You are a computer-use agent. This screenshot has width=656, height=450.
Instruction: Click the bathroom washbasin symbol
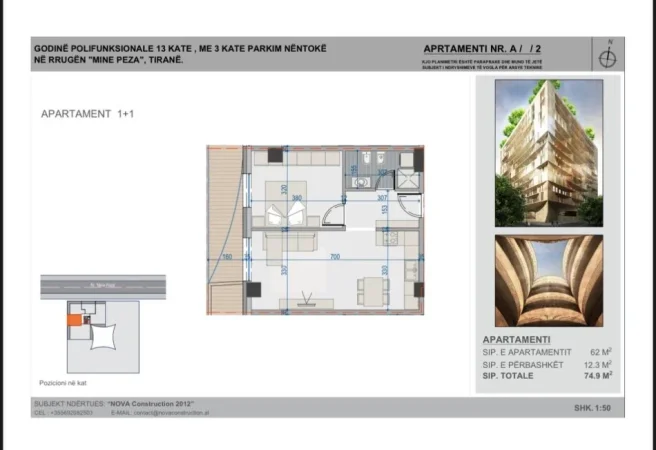pos(361,182)
